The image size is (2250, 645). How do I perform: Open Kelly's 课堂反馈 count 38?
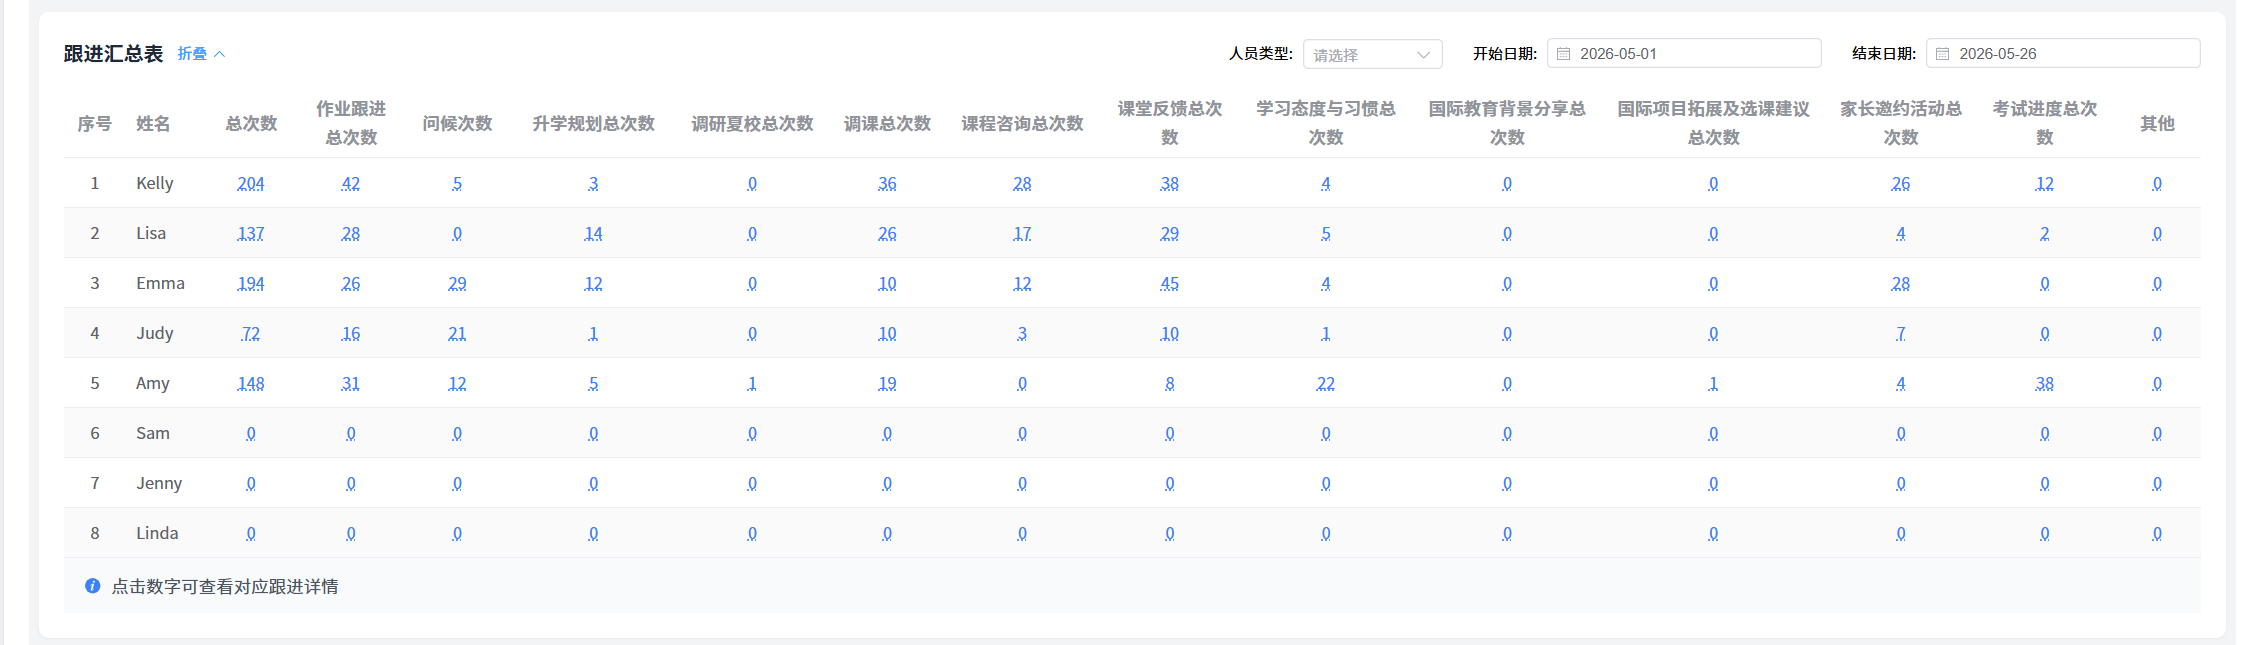(1170, 184)
